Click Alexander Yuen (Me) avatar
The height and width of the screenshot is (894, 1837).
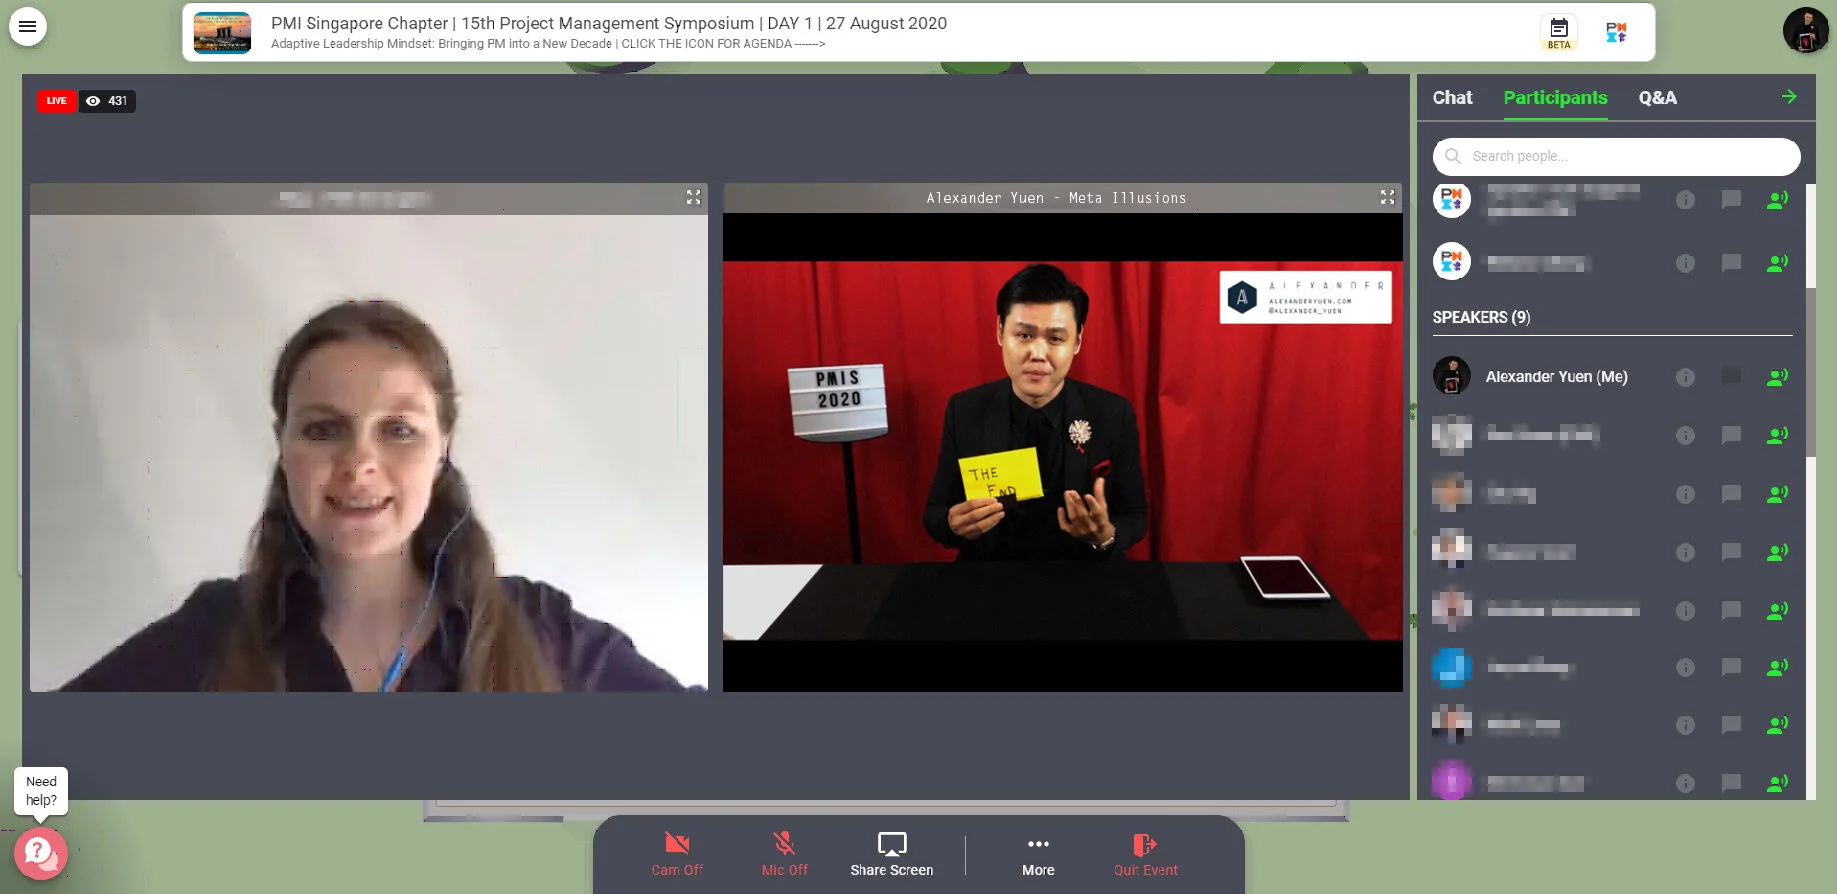pyautogui.click(x=1452, y=376)
